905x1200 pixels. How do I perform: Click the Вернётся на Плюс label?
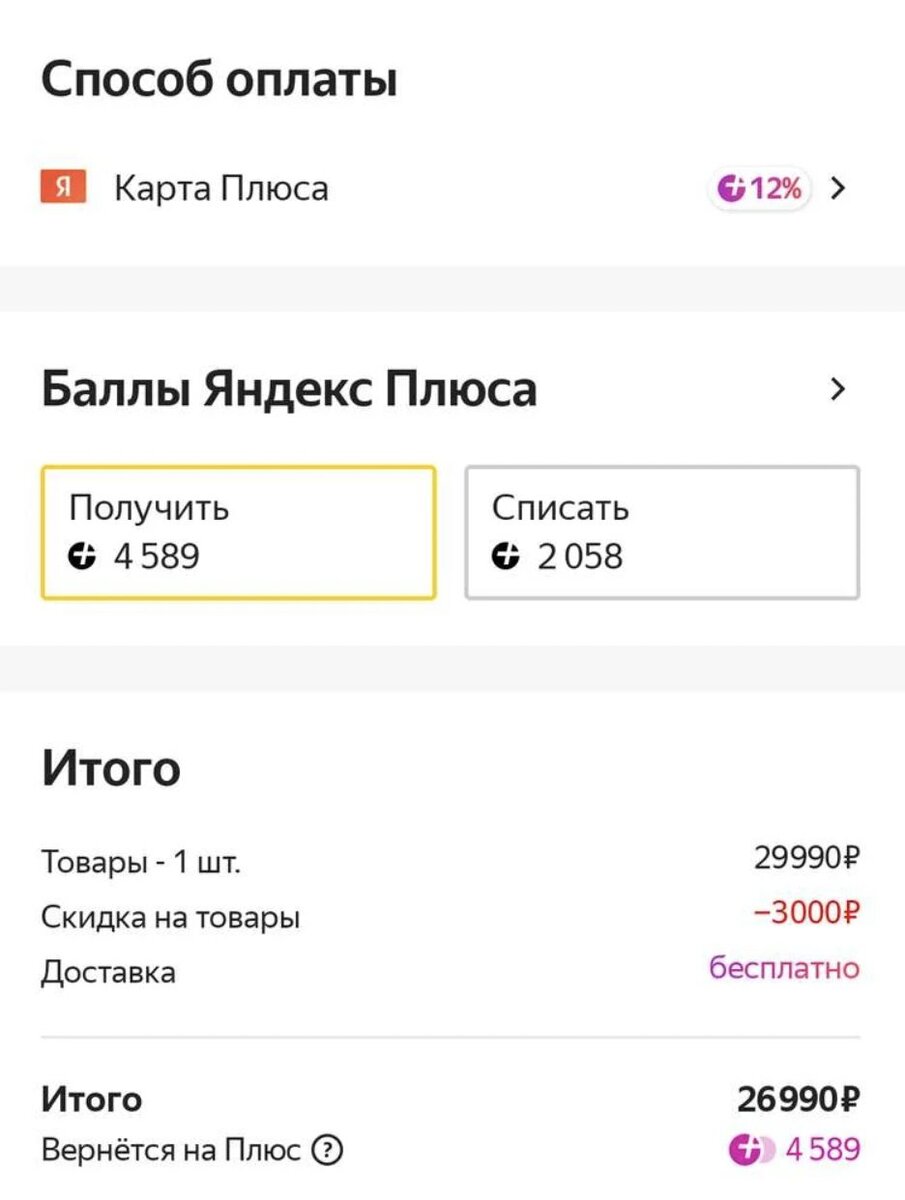pos(171,1151)
